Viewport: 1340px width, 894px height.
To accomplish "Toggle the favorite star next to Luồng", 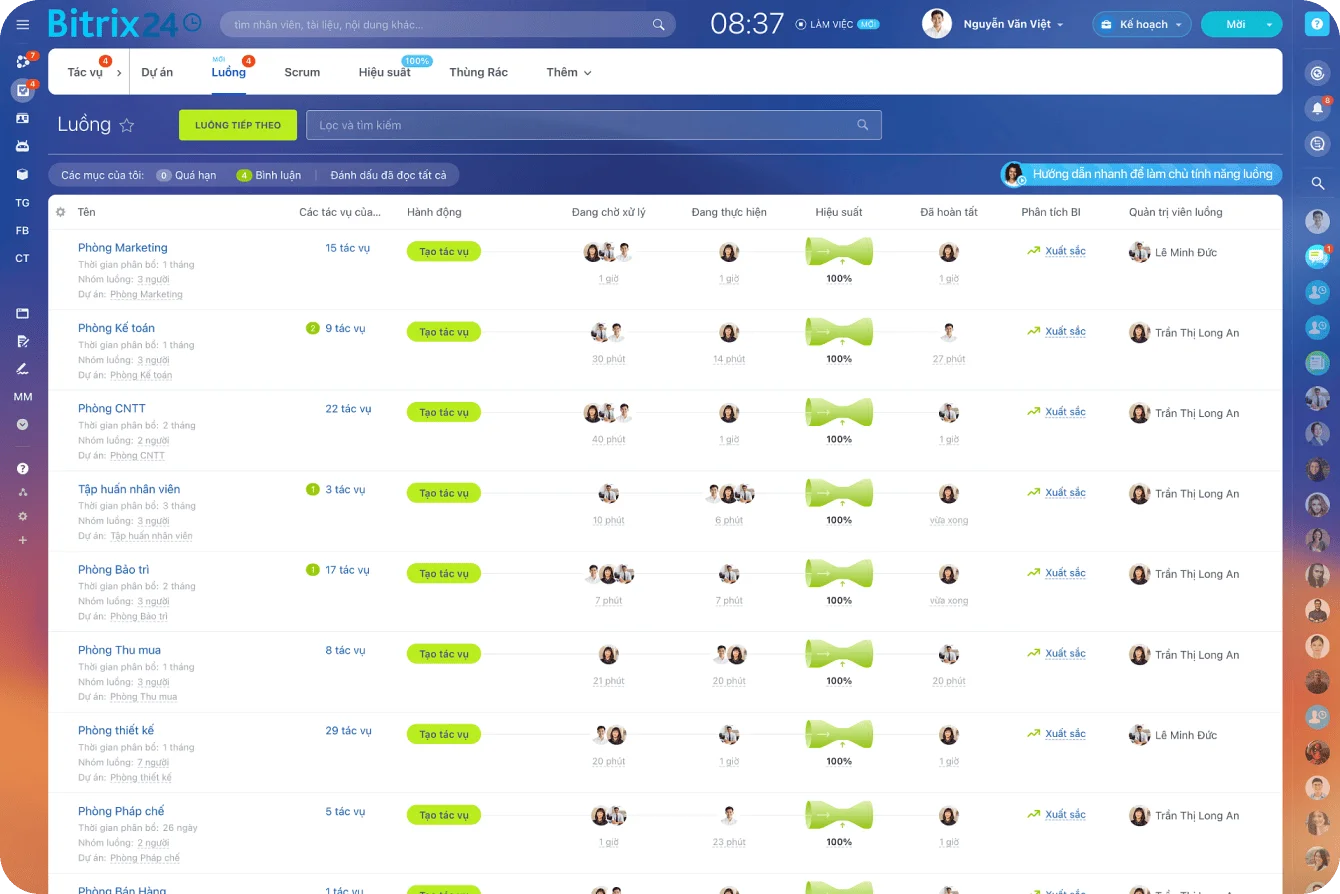I will click(127, 125).
